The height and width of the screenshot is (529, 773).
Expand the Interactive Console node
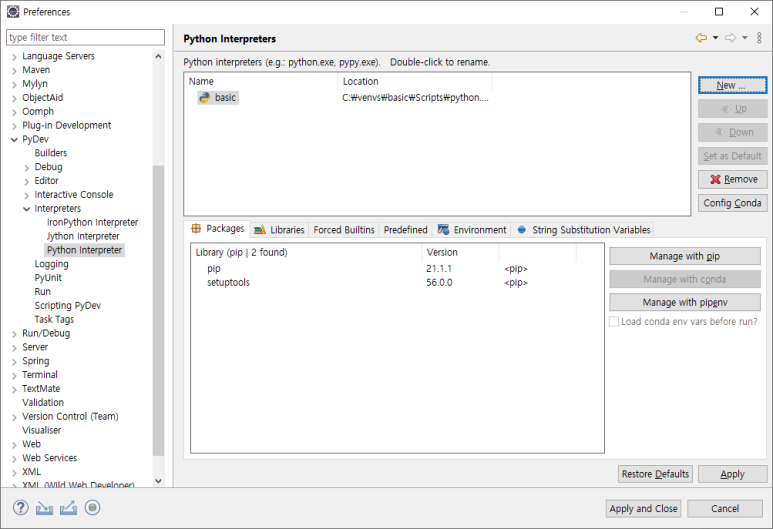[27, 195]
